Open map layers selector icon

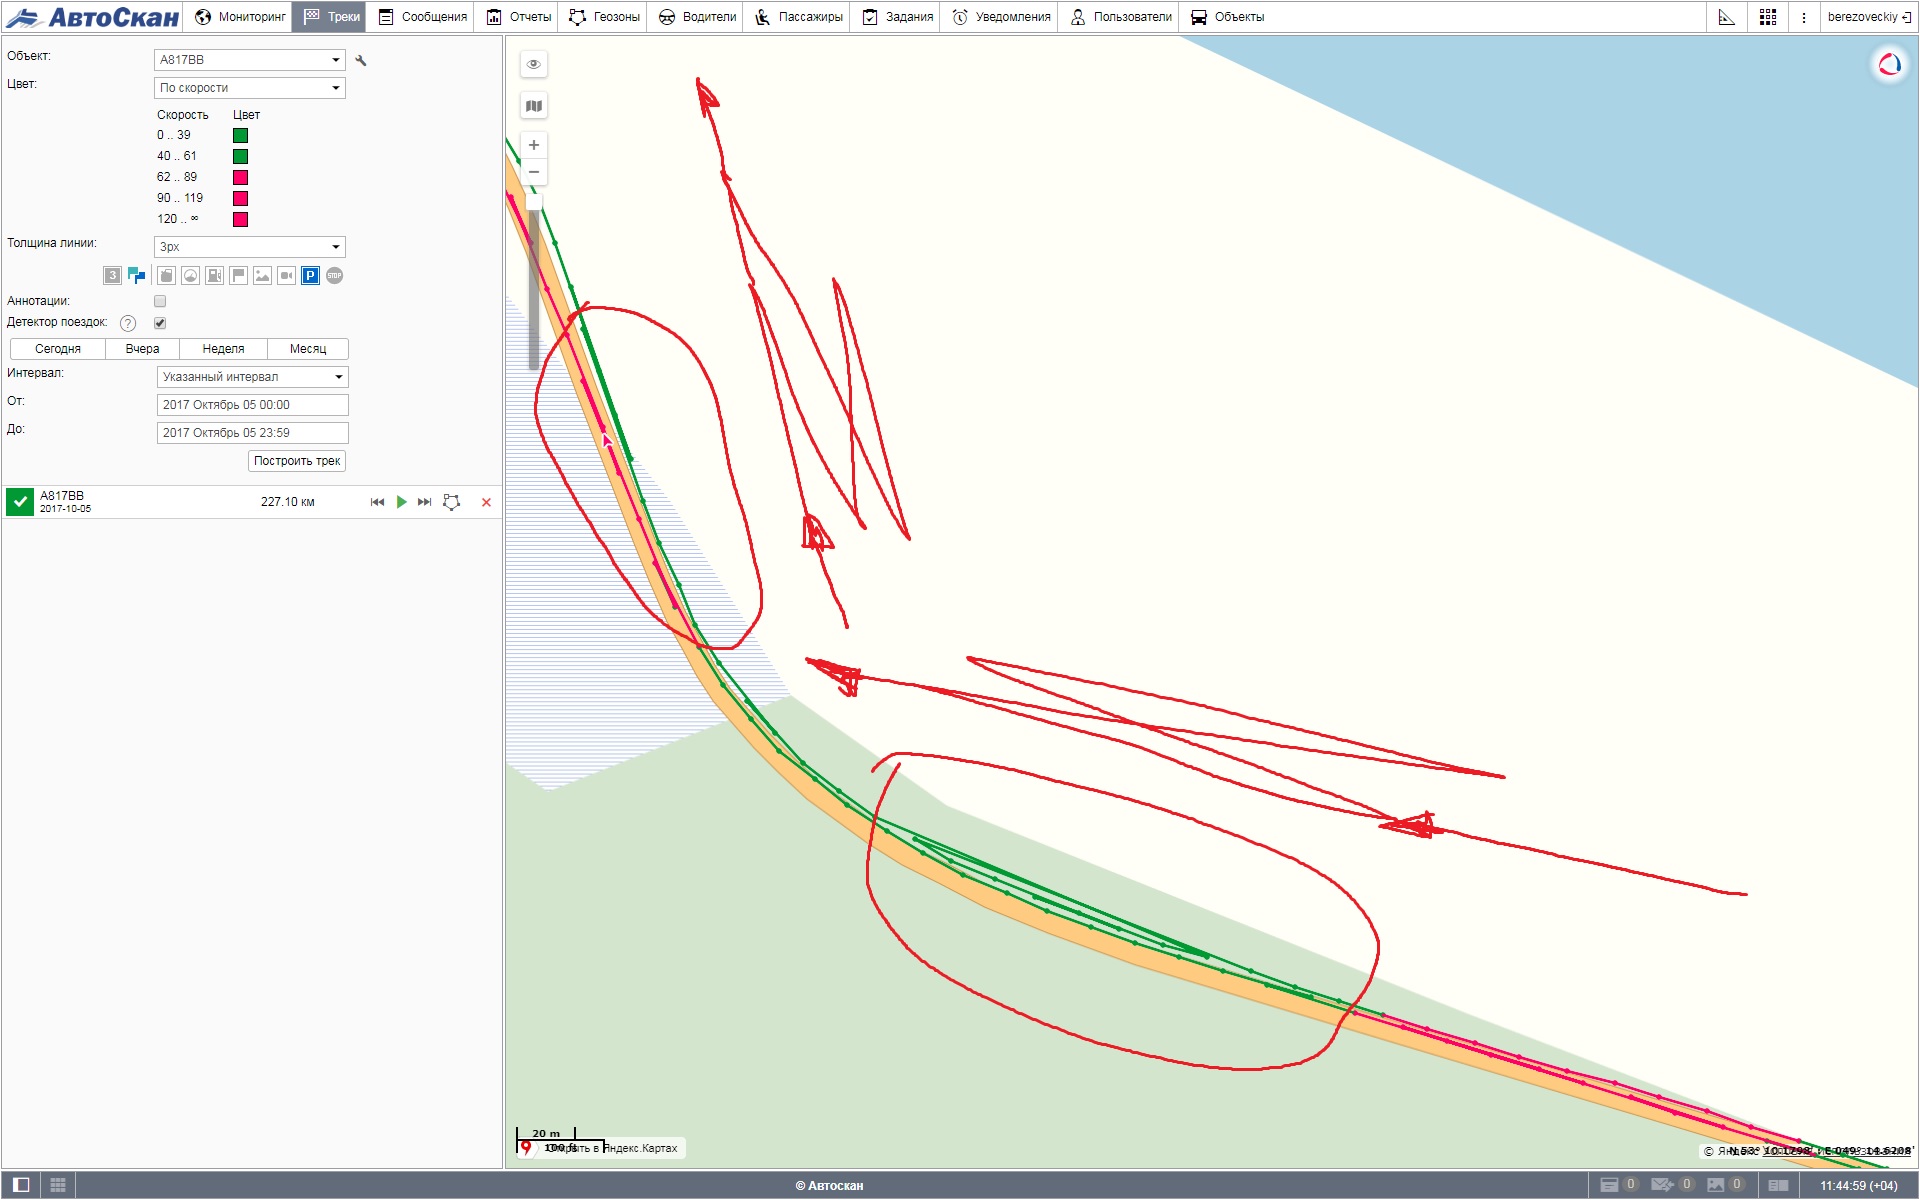(534, 106)
